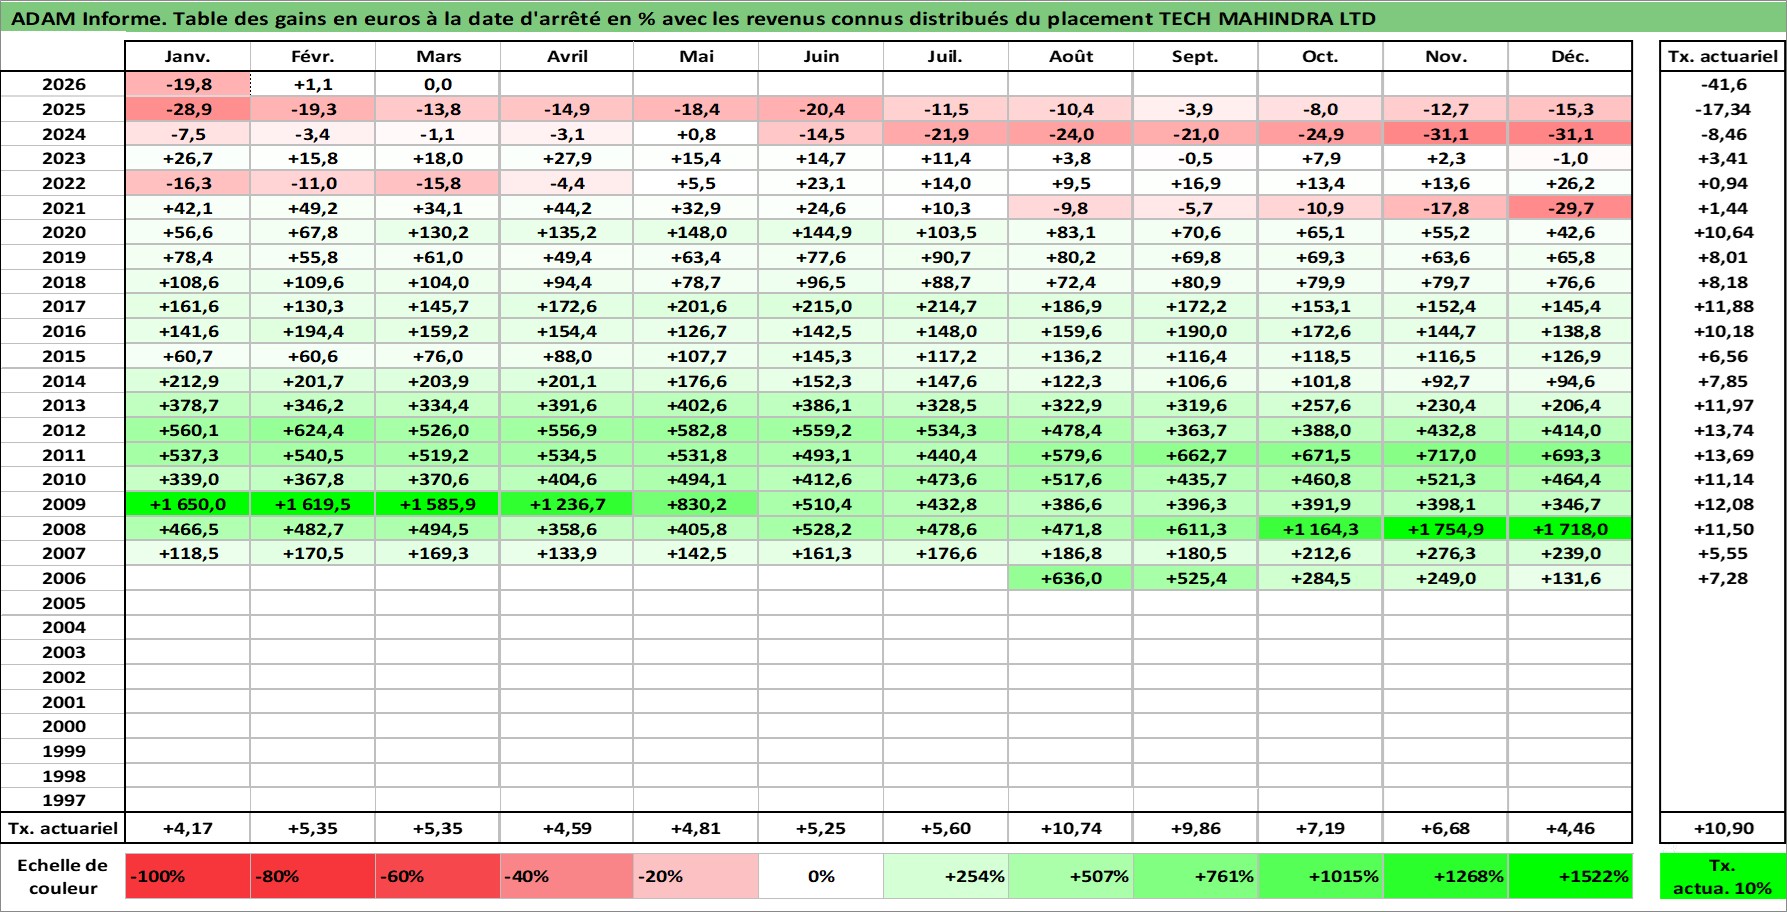Click the +254% color scale swatch

[x=946, y=876]
